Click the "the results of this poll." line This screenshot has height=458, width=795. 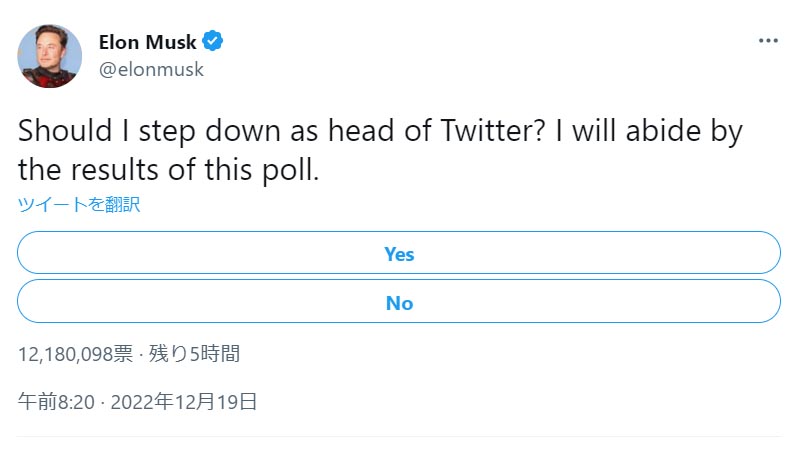pyautogui.click(x=168, y=169)
